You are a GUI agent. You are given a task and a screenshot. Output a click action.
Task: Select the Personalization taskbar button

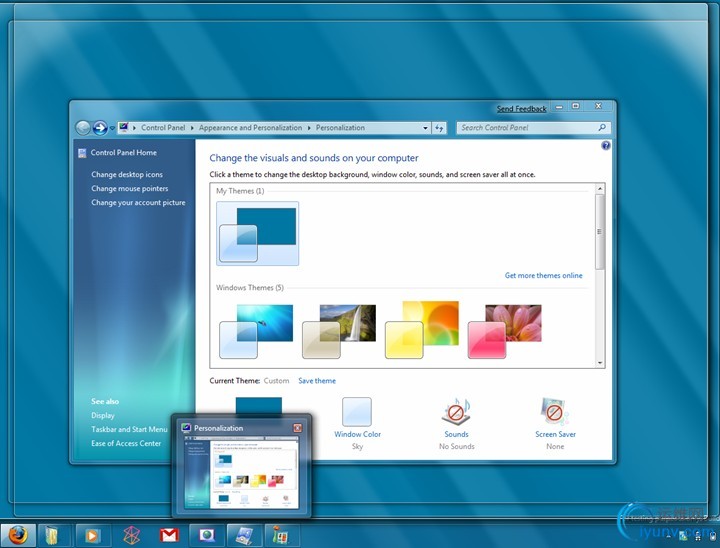point(244,536)
